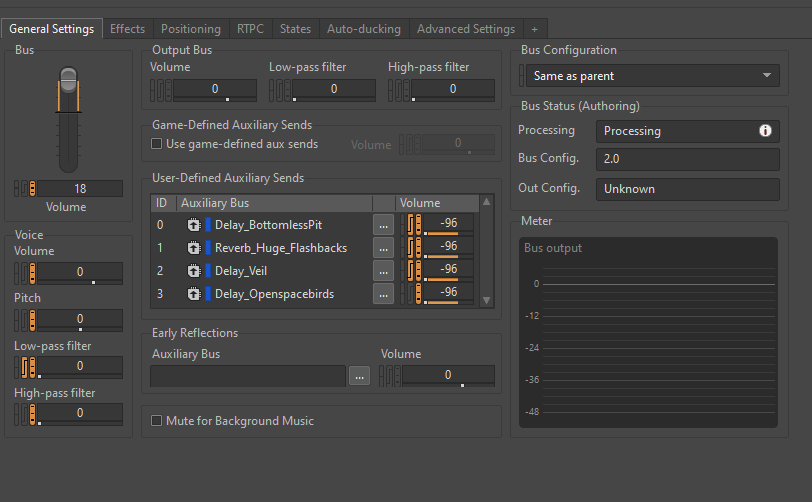The width and height of the screenshot is (812, 502).
Task: Click RTPC indicator beside Voice High-pass filter
Action: [x=33, y=414]
